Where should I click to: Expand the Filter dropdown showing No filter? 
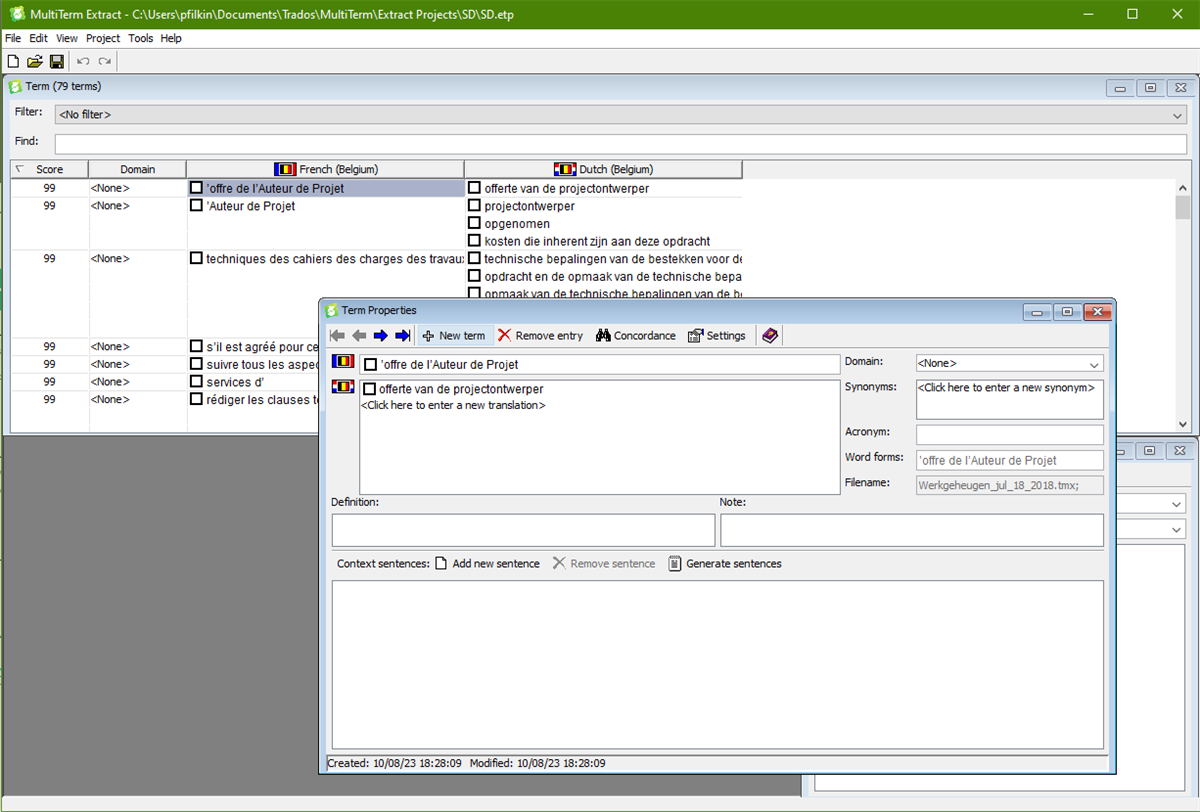1177,115
